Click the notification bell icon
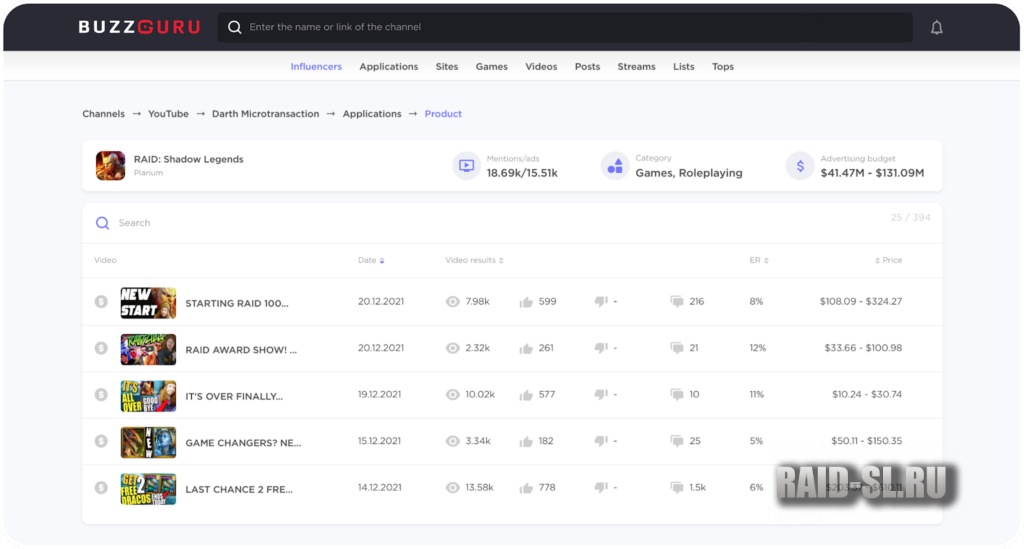 coord(936,28)
